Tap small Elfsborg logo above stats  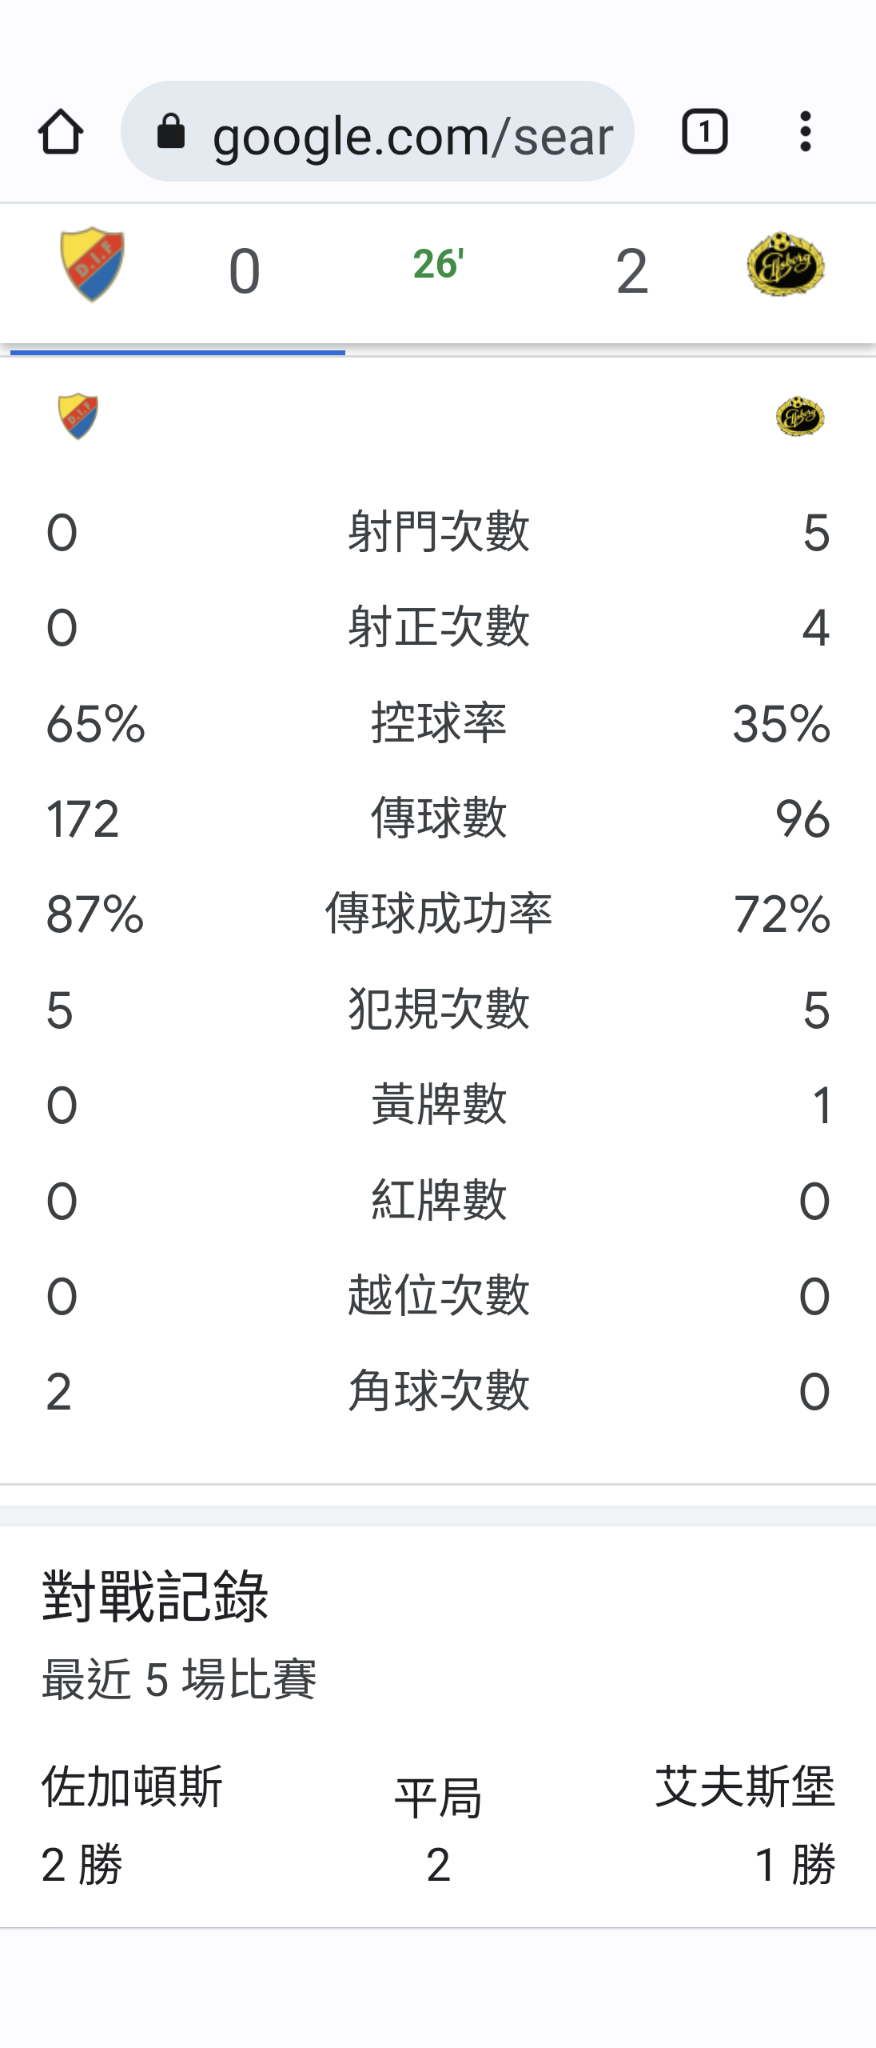point(800,416)
